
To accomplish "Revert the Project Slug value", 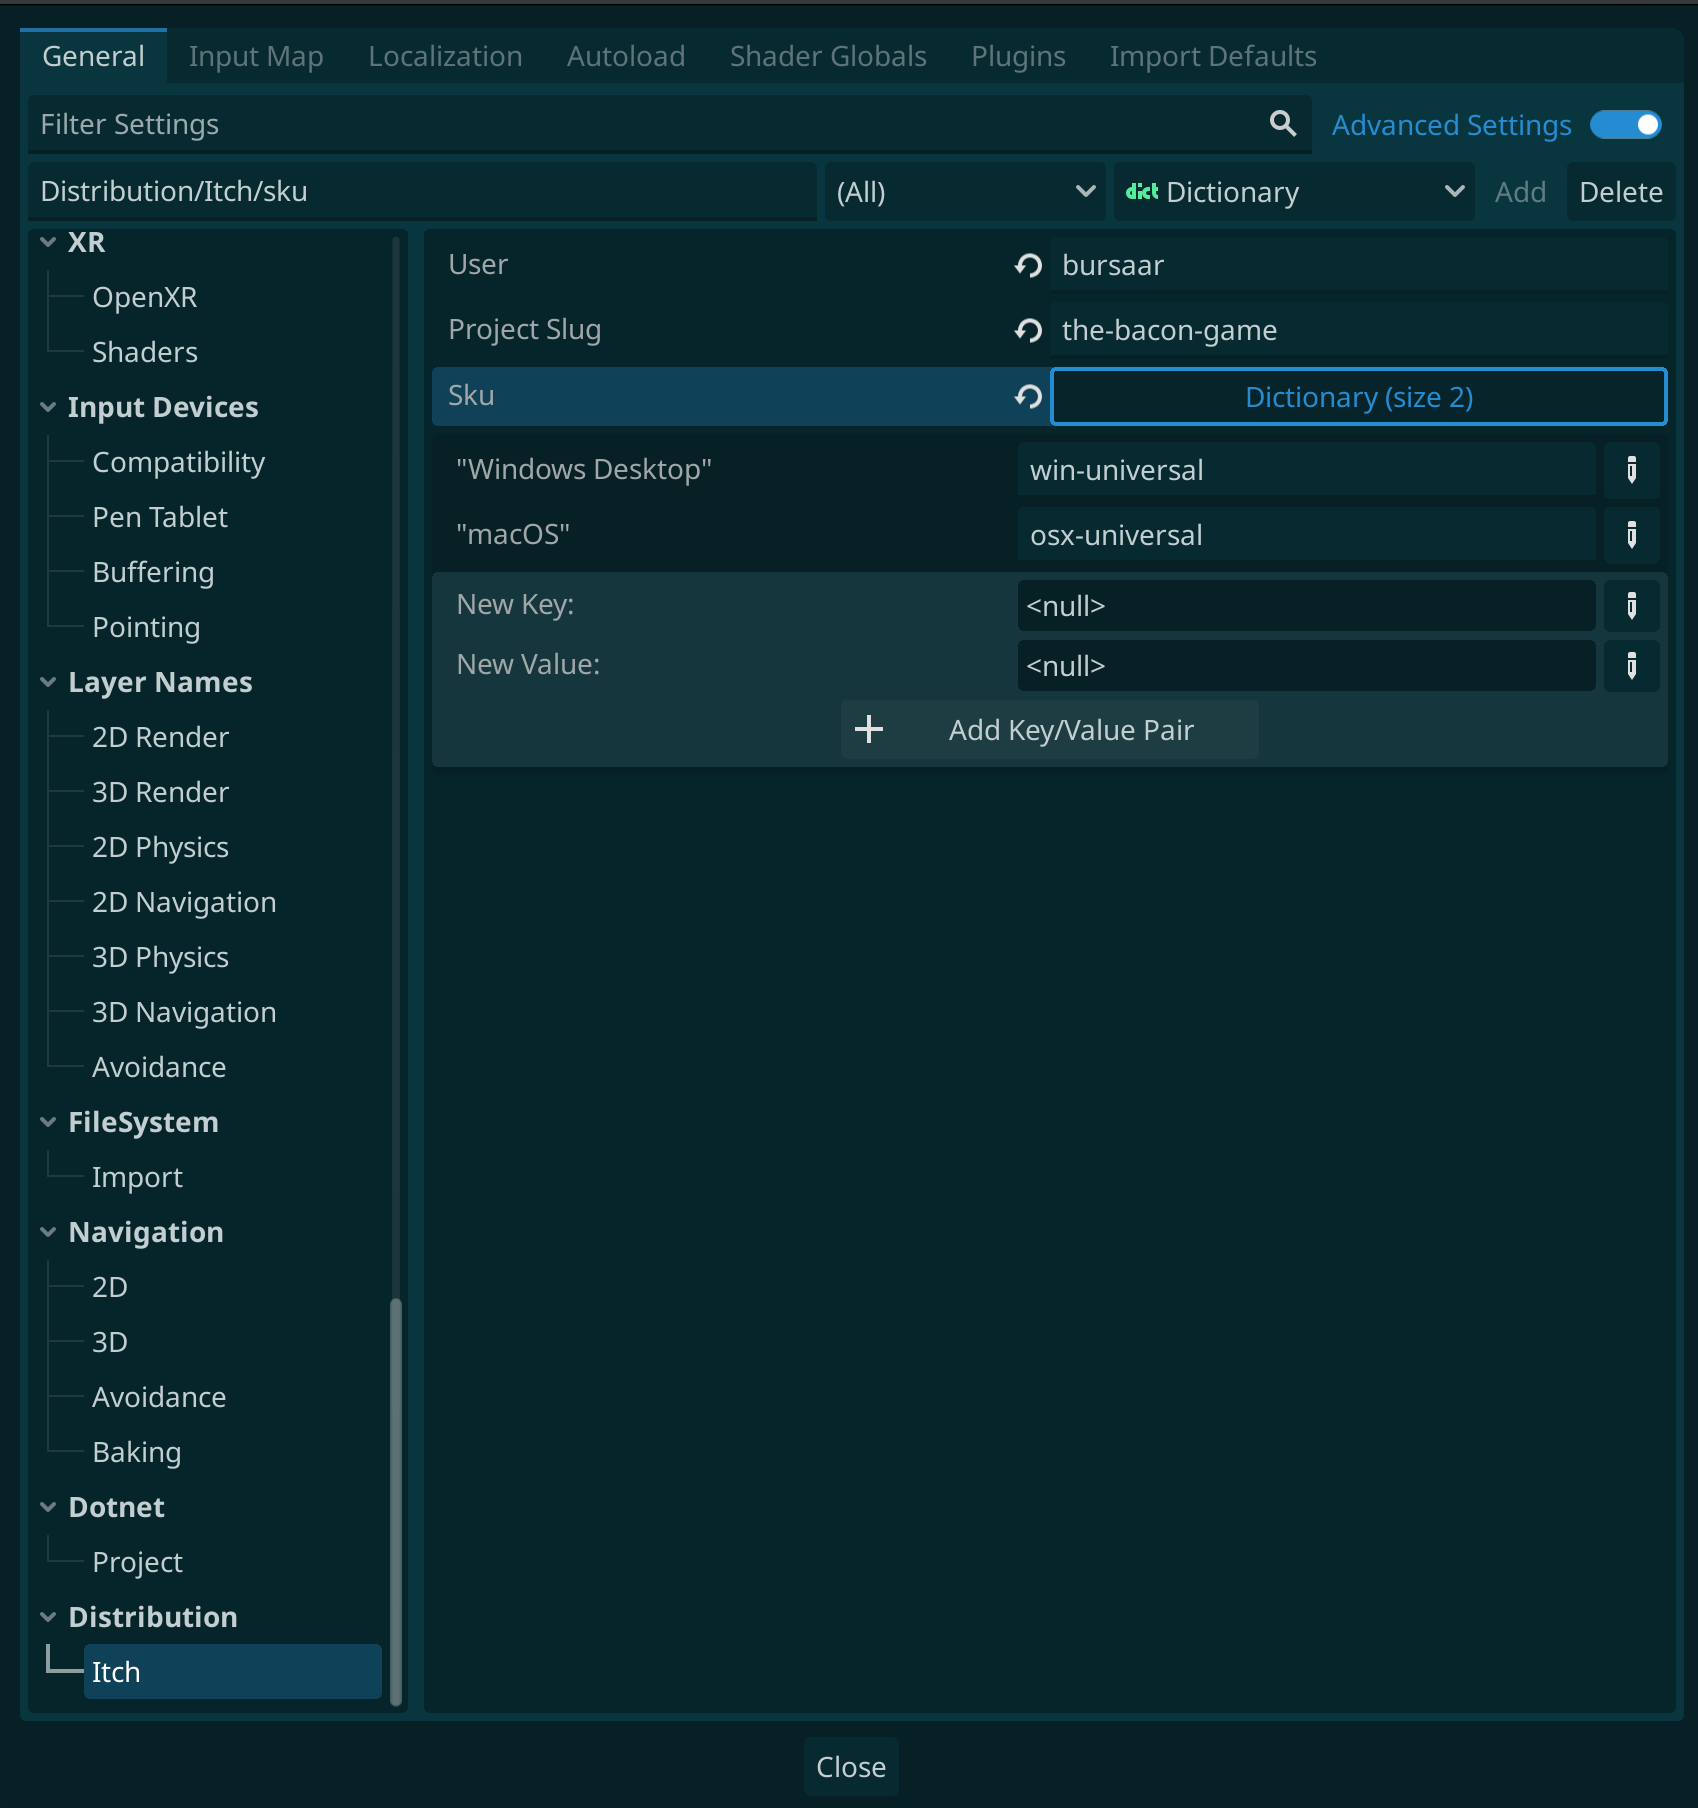I will (1028, 330).
